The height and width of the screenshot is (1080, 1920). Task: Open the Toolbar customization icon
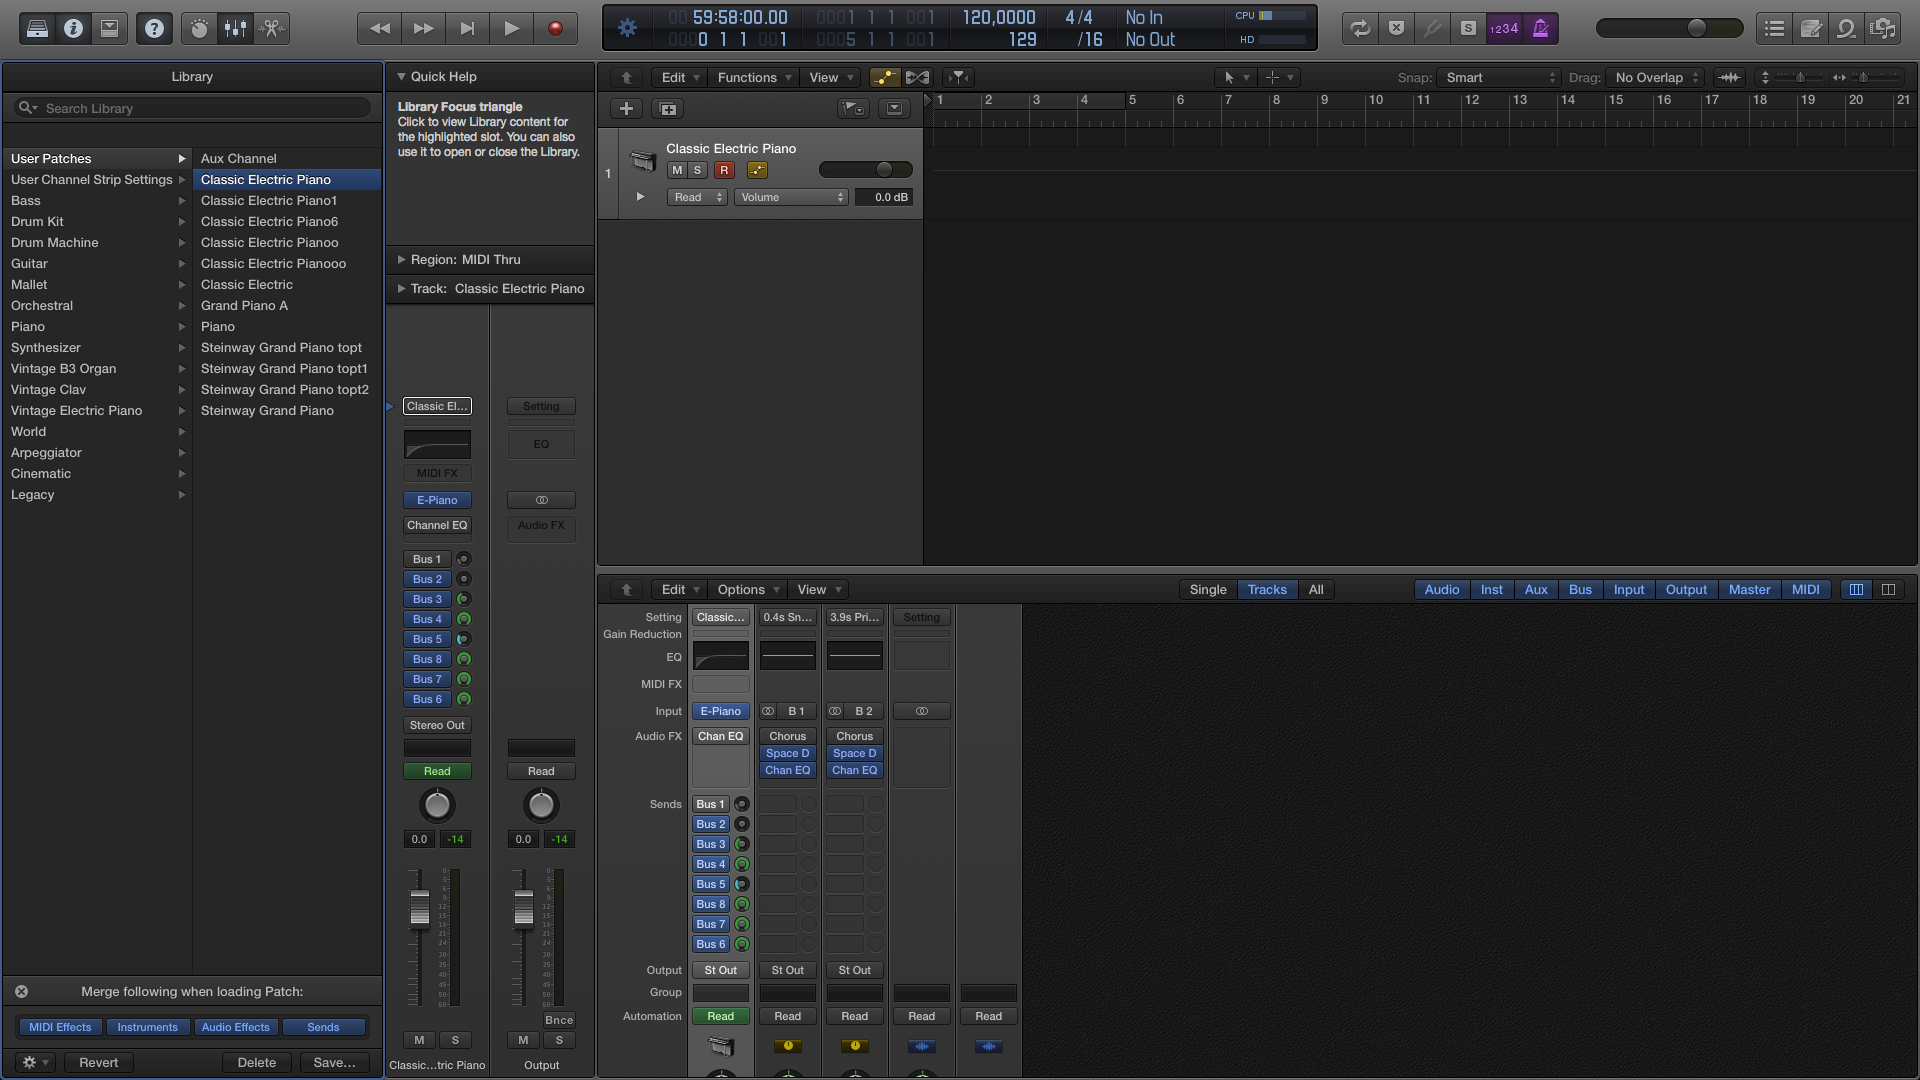pyautogui.click(x=109, y=29)
